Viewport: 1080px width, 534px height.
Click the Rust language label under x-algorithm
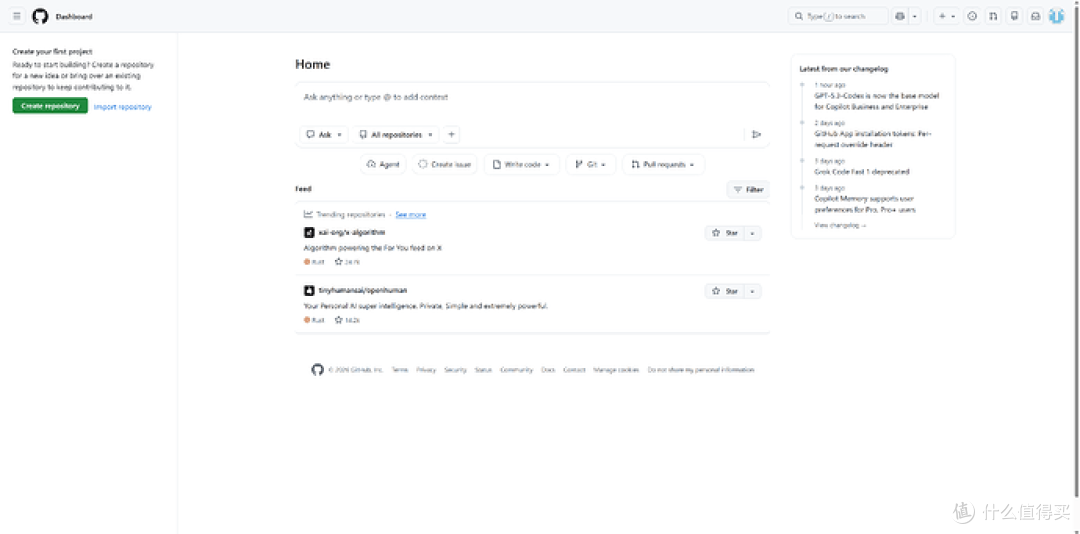tap(315, 262)
